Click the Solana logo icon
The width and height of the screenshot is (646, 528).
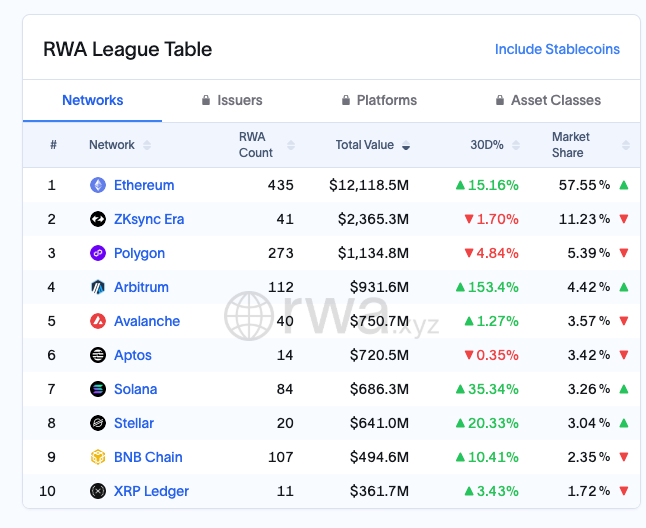(x=98, y=389)
